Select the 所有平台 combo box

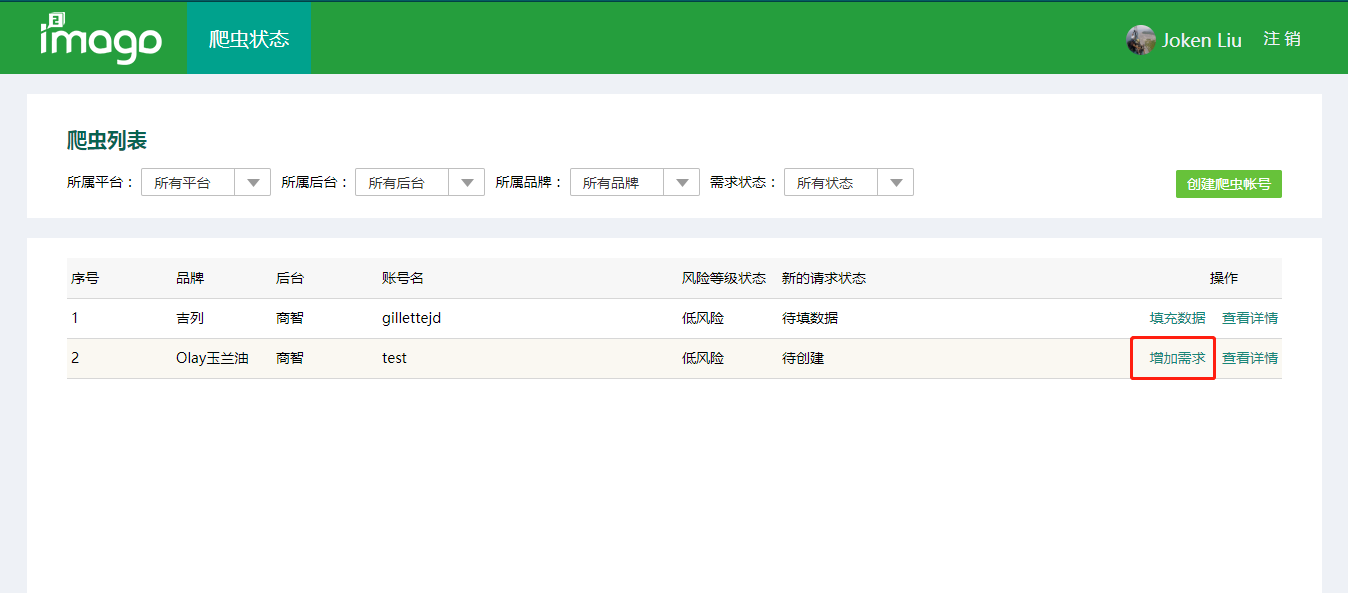(206, 183)
